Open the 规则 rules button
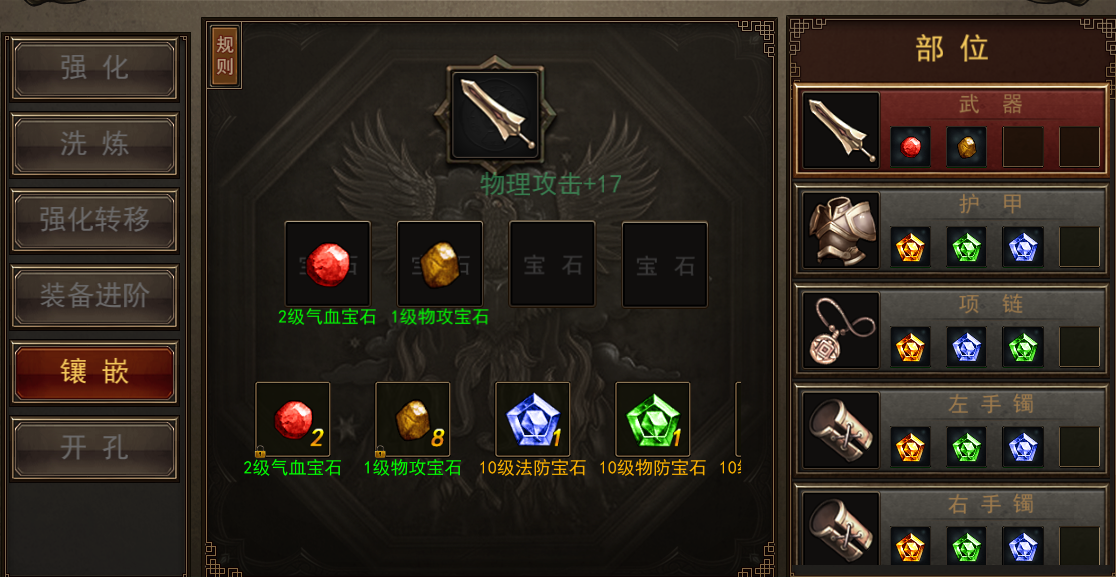 (225, 55)
